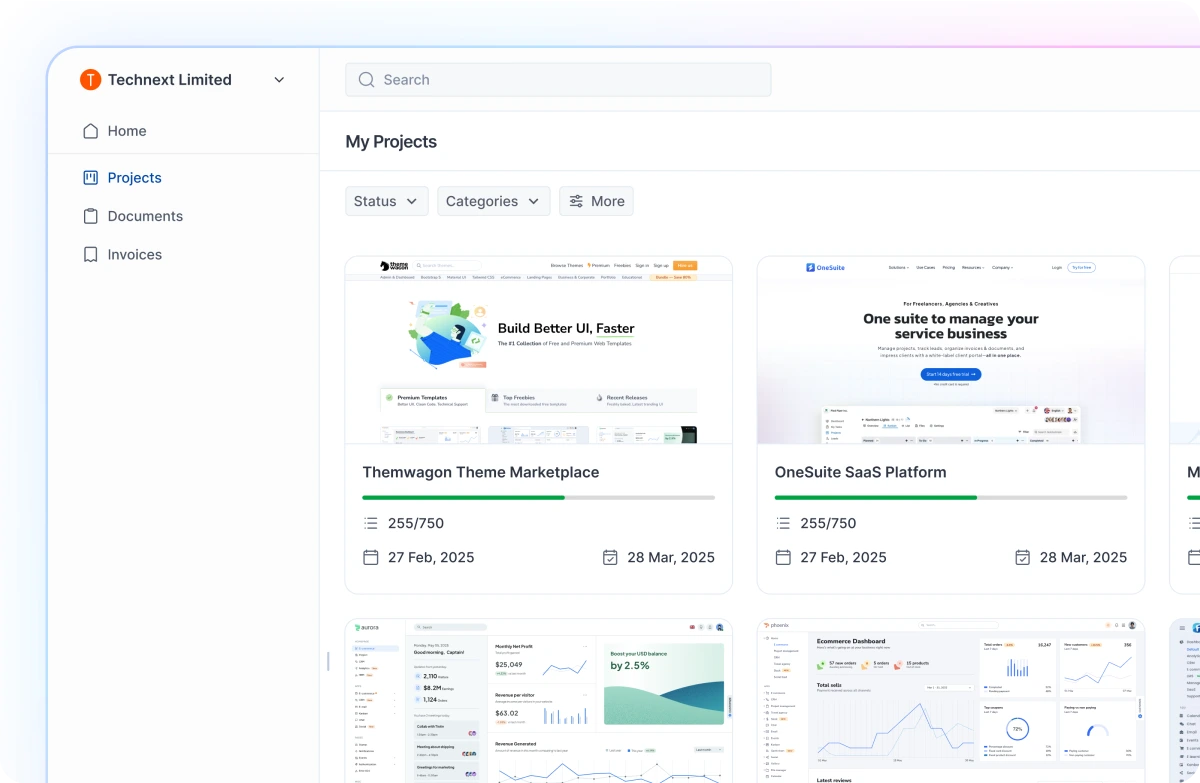This screenshot has height=783, width=1200.
Task: Click 28 Mar, 2025 on OneSuite card
Action: pyautogui.click(x=1083, y=557)
